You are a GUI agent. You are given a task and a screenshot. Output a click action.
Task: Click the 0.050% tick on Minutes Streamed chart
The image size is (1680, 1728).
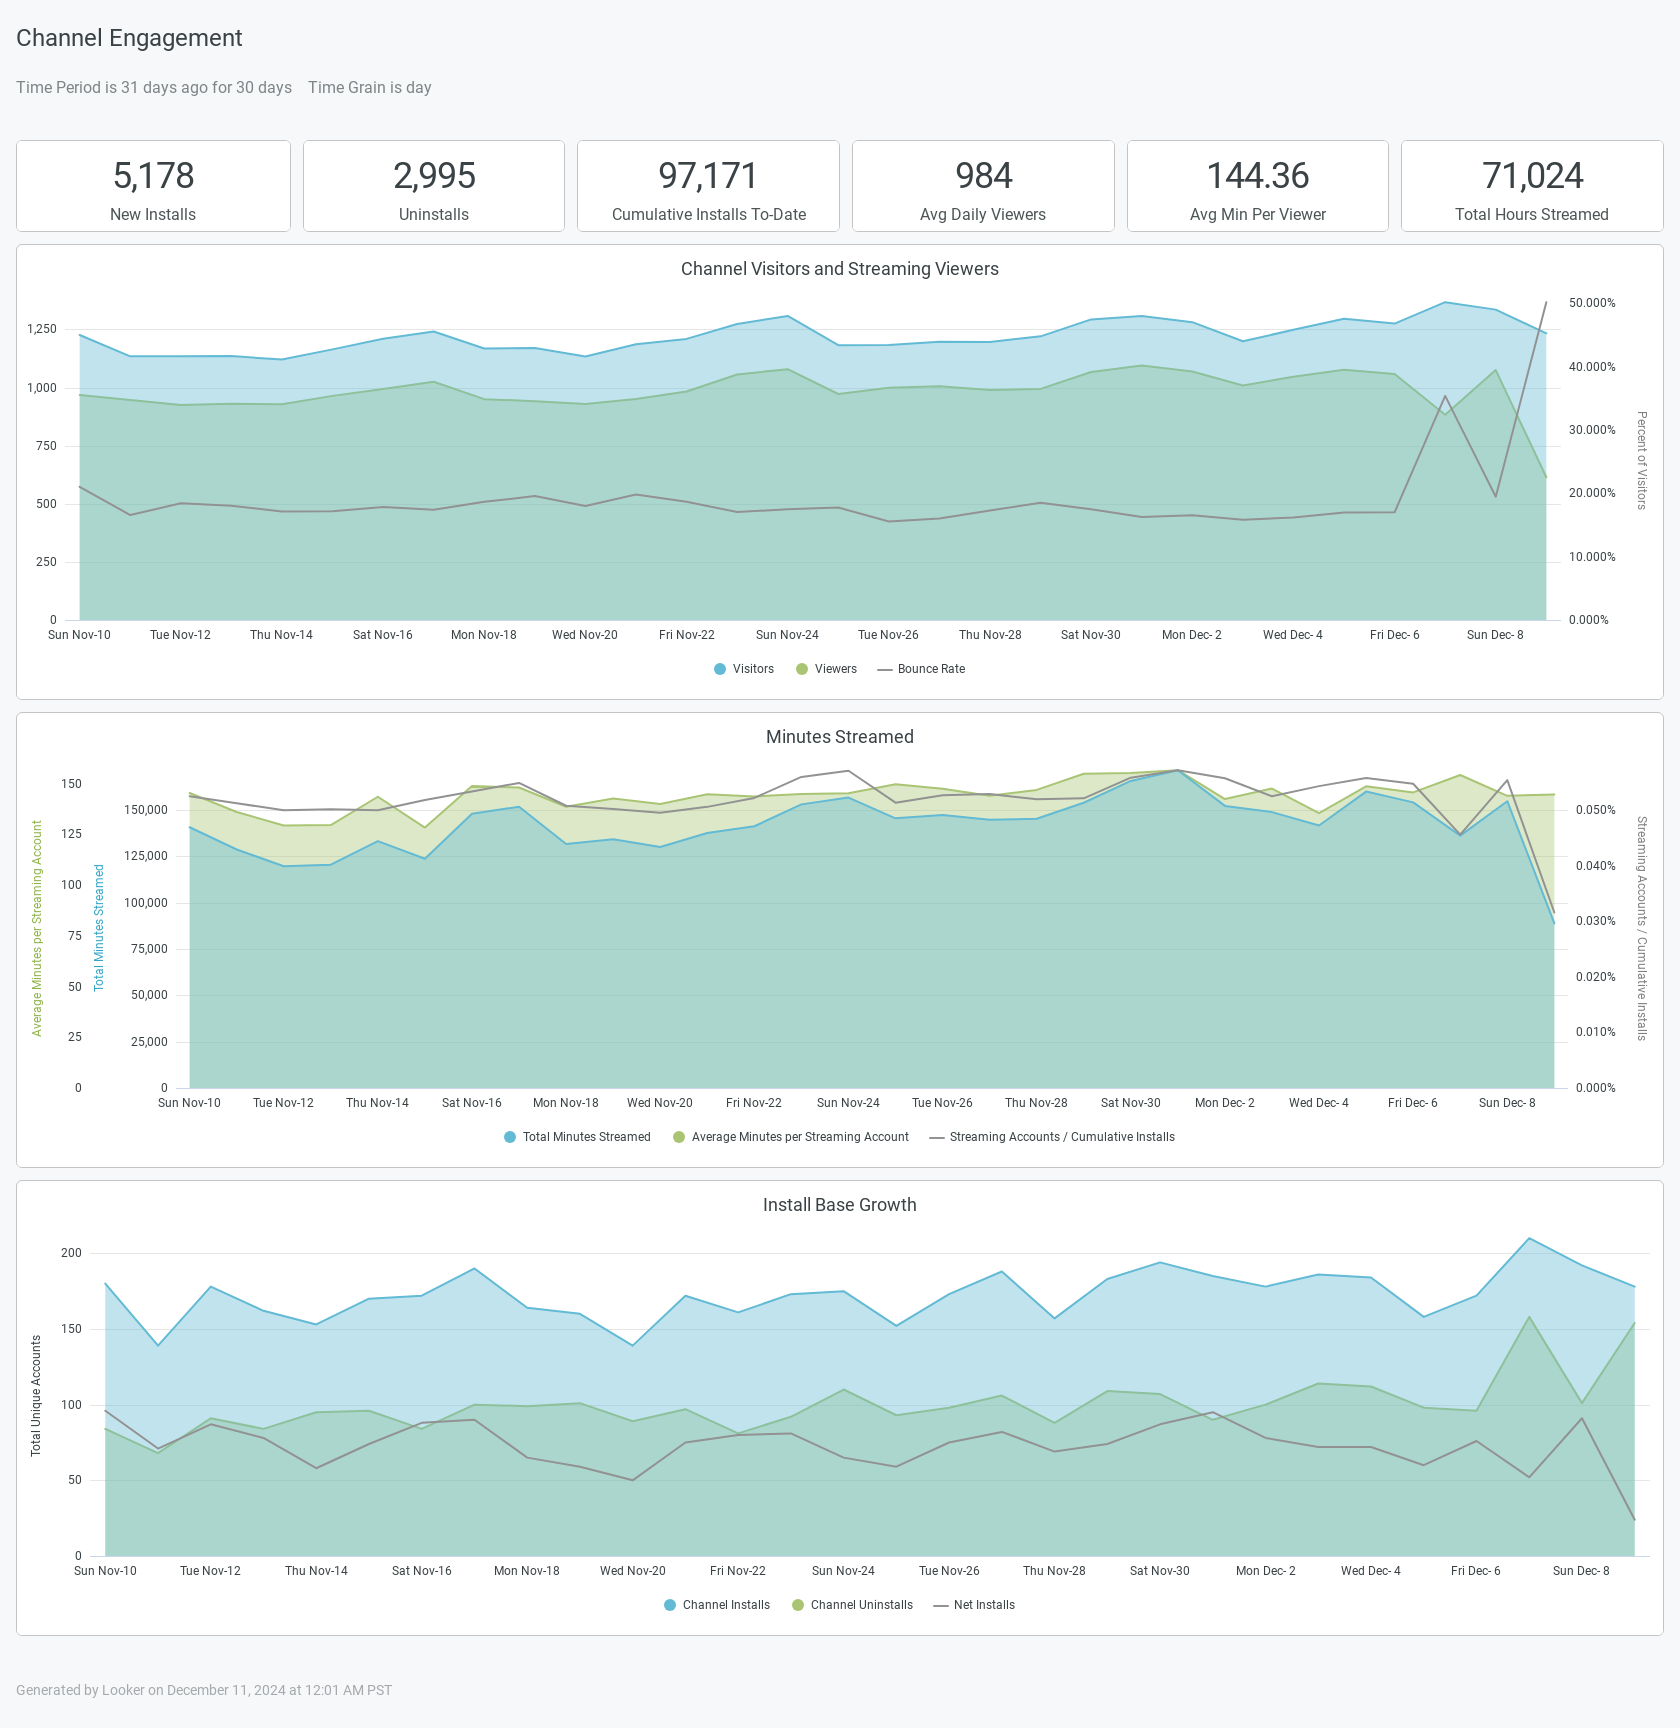pos(1596,810)
